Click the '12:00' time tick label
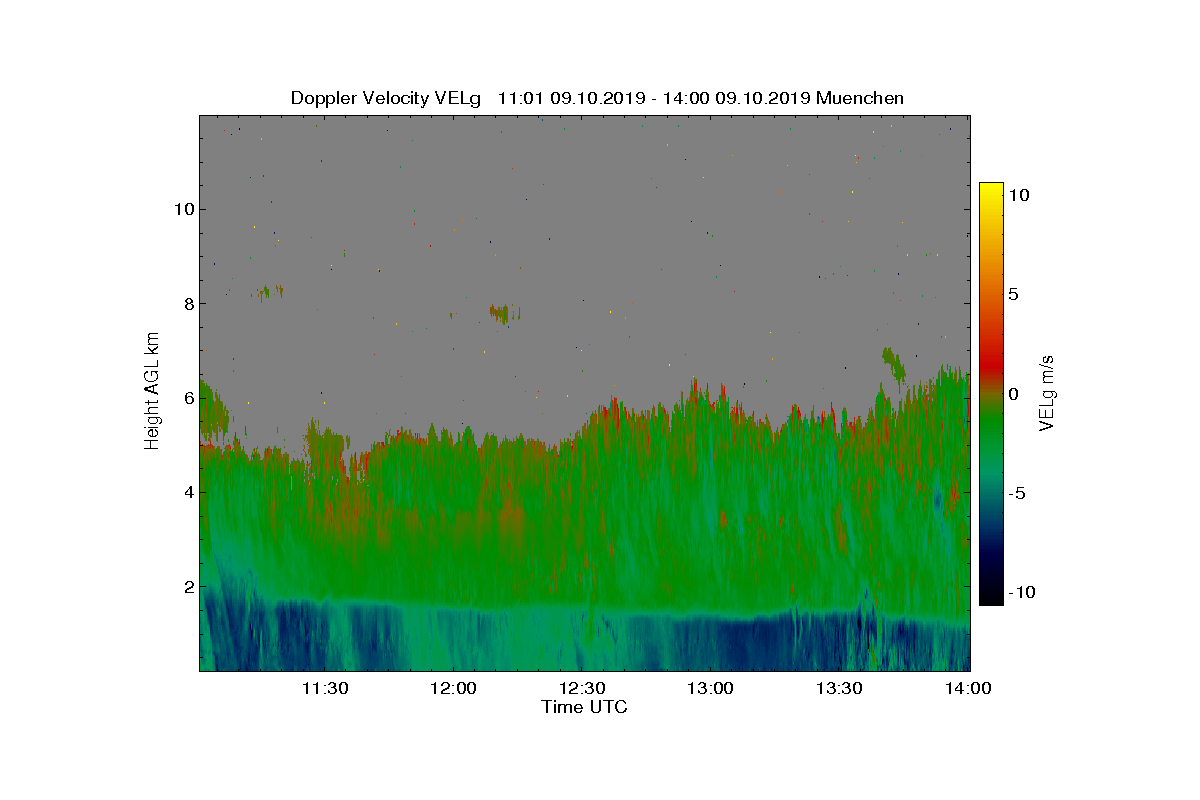The height and width of the screenshot is (800, 1200). 454,689
